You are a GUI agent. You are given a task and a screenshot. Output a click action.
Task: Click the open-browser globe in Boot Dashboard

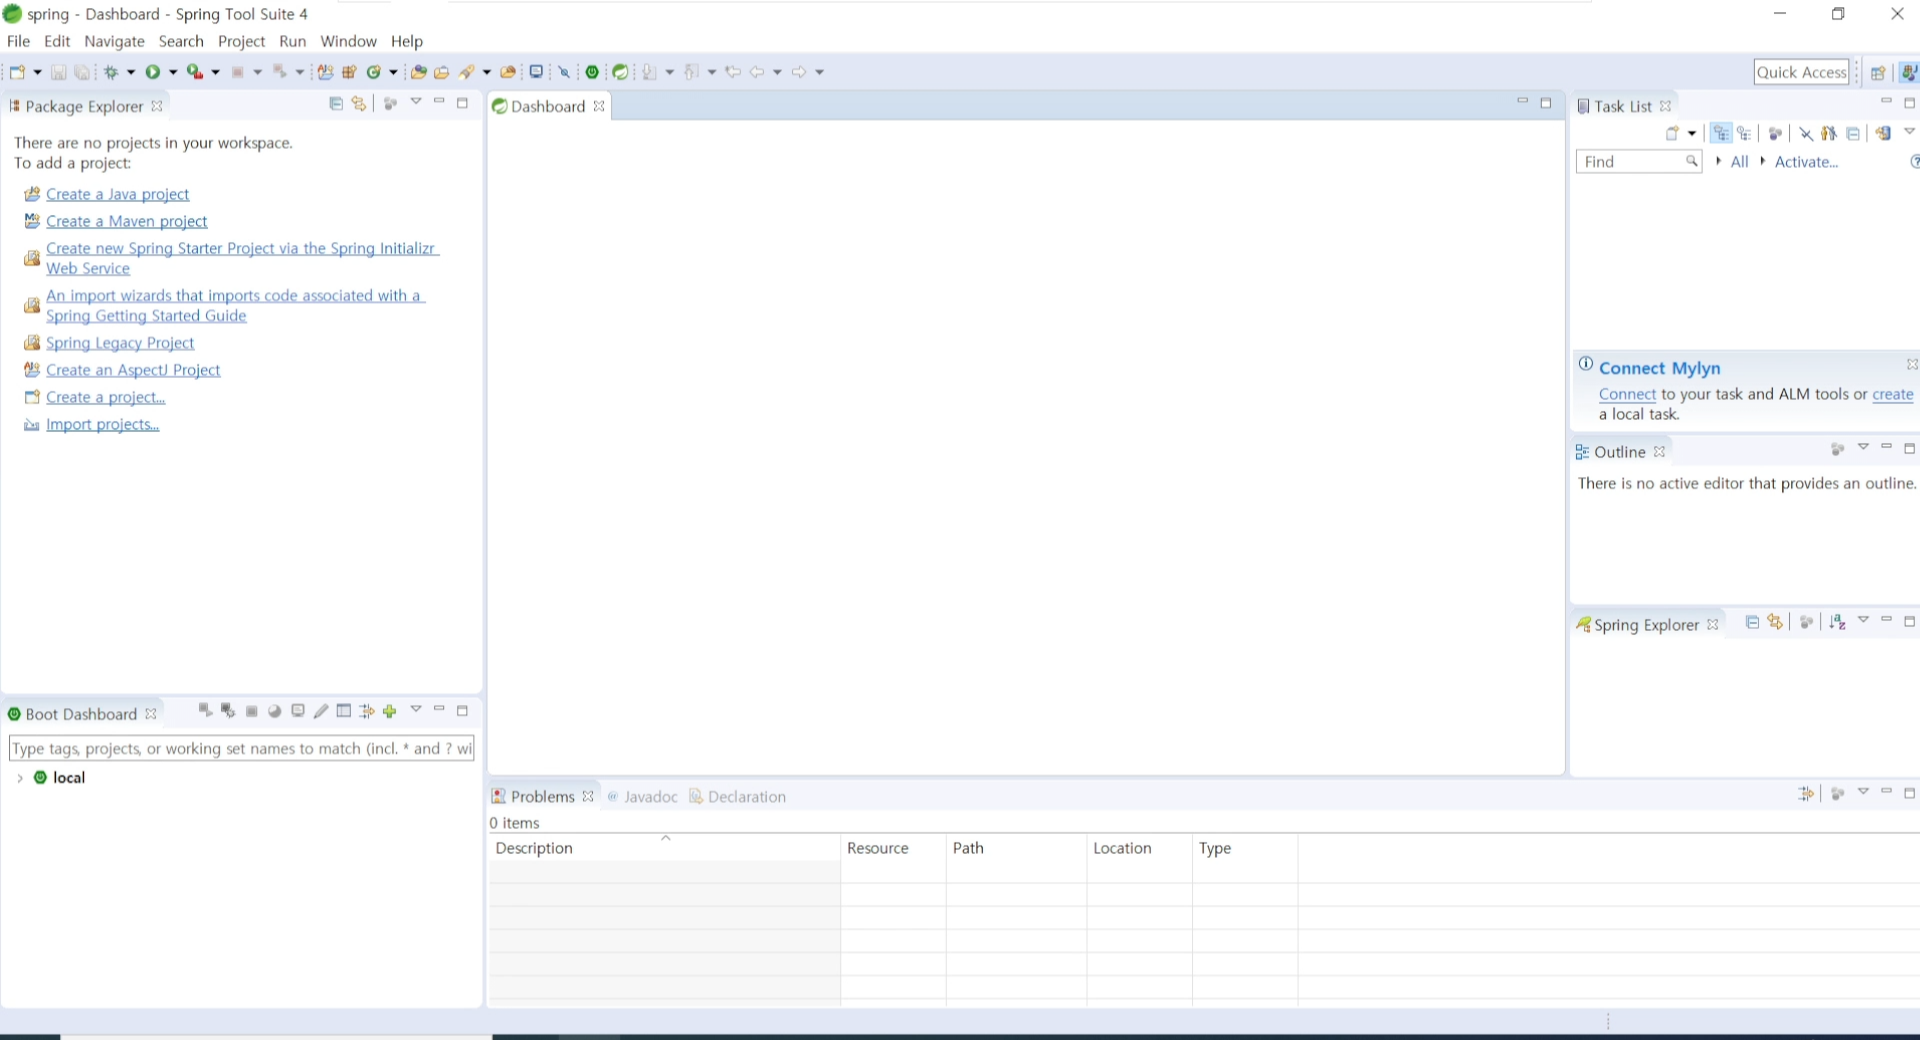275,711
